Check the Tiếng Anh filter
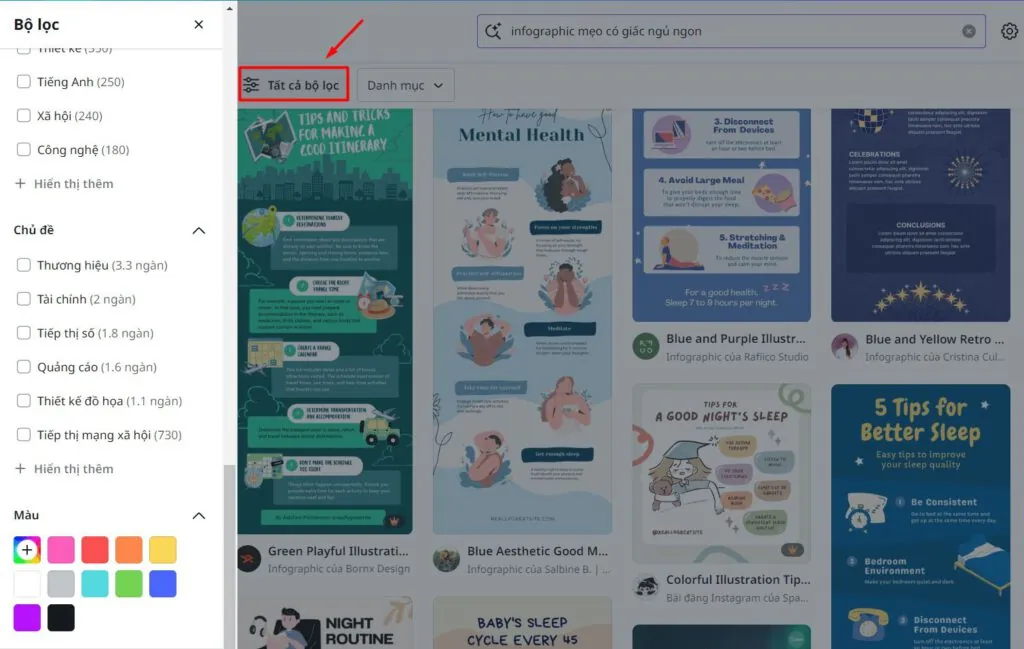This screenshot has height=649, width=1024. point(24,82)
